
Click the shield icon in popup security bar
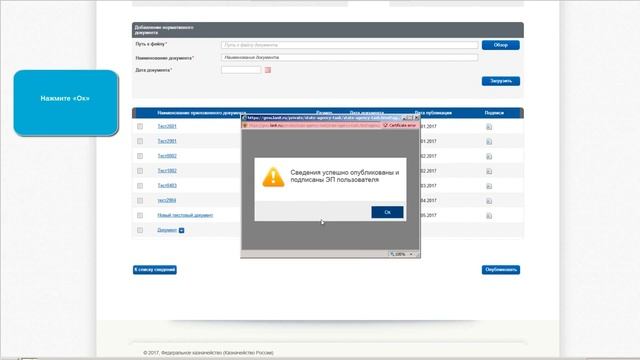coord(245,125)
